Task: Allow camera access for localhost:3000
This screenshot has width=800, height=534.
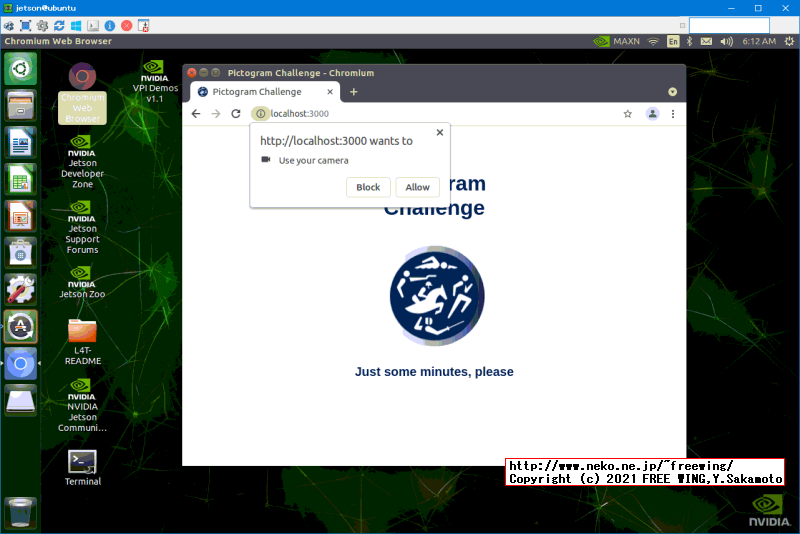Action: point(417,187)
